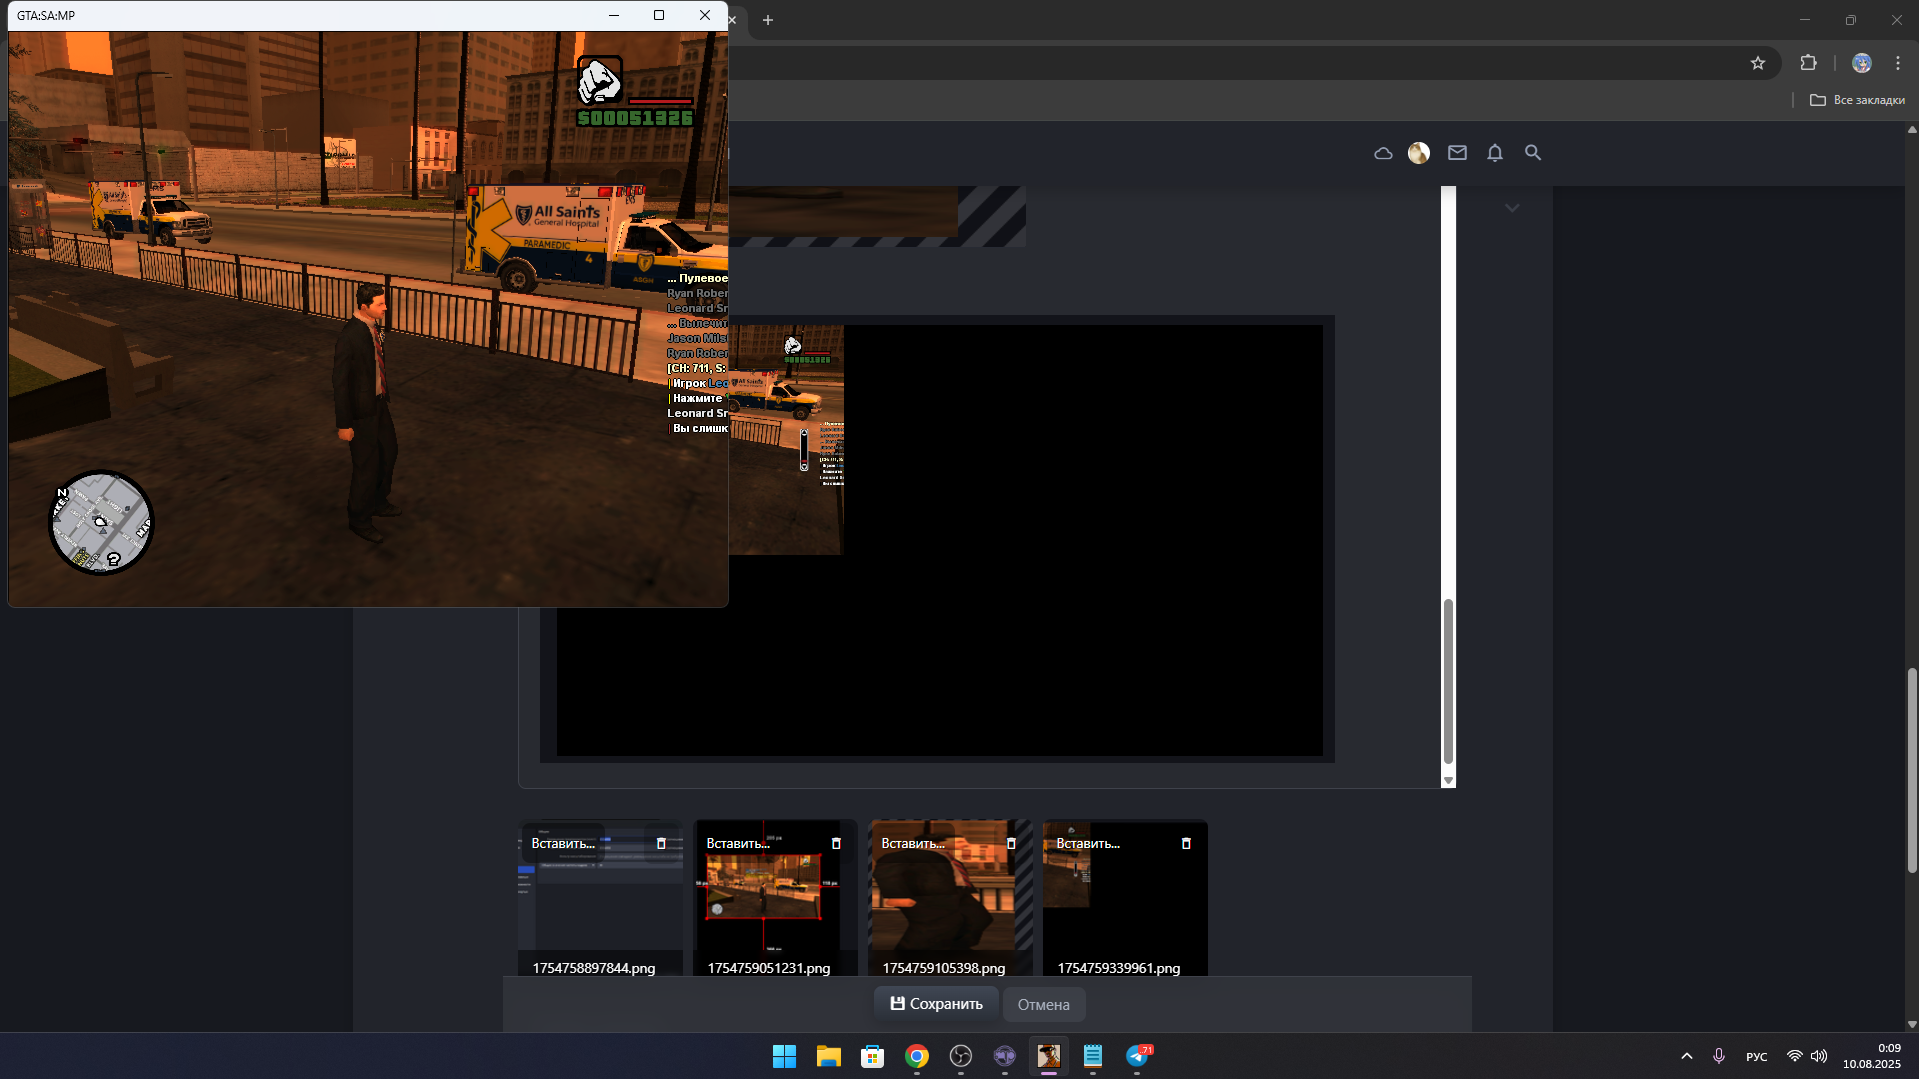Image resolution: width=1919 pixels, height=1079 pixels.
Task: Delete attachment 1754759105398.png
Action: [1011, 844]
